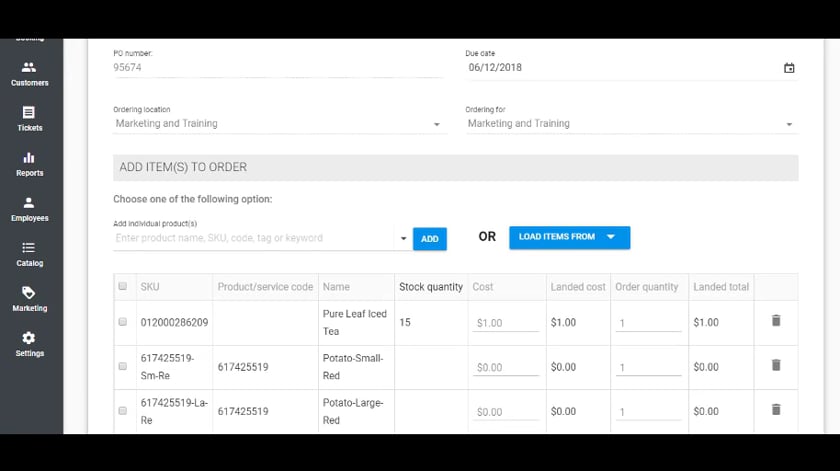Click the ADD ITEM(S) TO ORDER section header

pos(455,167)
